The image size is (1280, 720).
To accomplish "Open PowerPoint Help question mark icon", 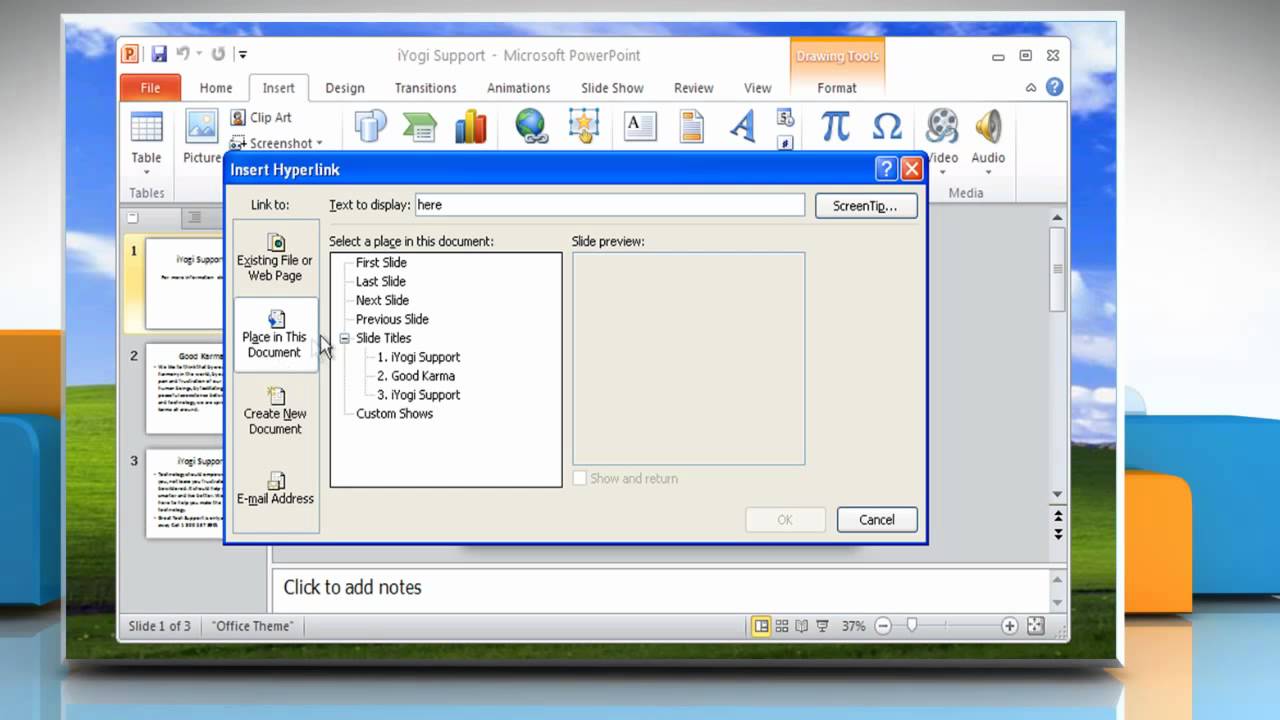I will [x=1054, y=87].
